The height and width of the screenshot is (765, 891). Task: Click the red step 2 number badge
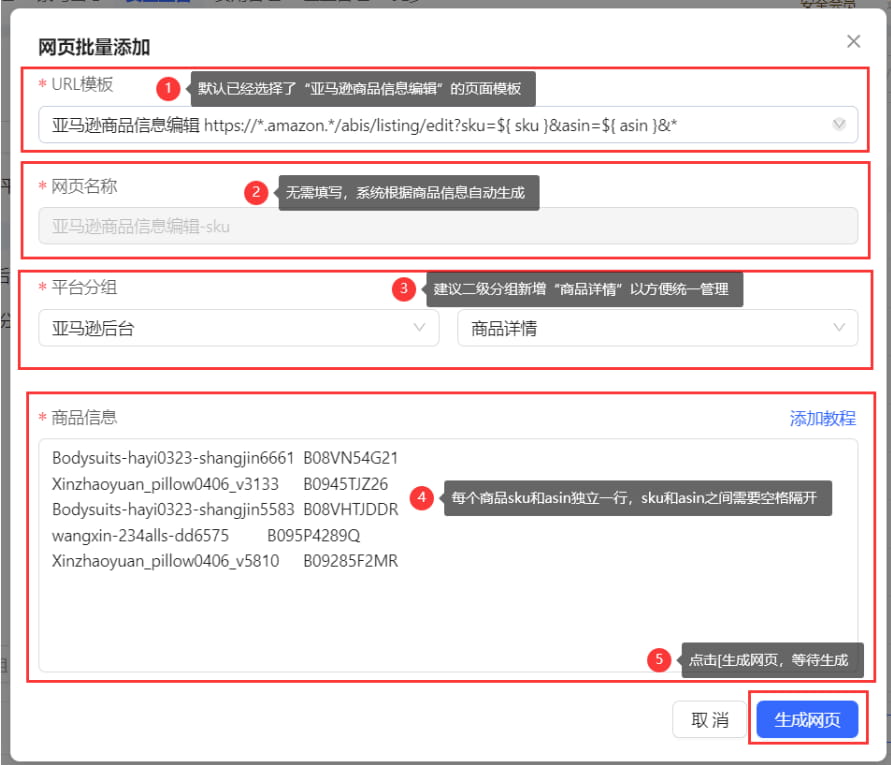coord(256,192)
